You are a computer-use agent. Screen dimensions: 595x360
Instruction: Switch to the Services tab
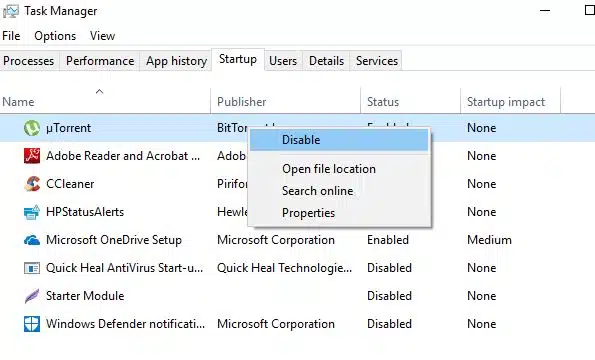[377, 61]
